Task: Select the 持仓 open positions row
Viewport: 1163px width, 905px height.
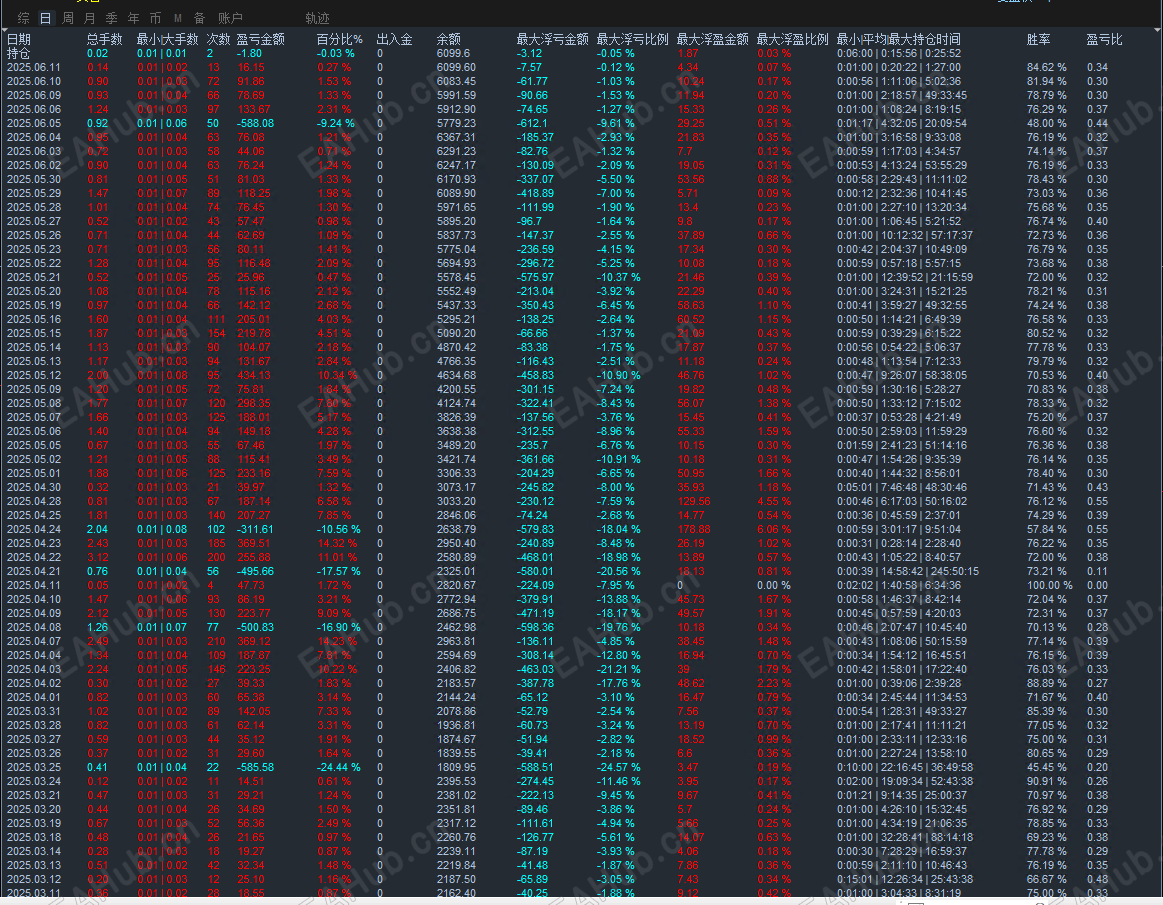Action: click(x=582, y=53)
